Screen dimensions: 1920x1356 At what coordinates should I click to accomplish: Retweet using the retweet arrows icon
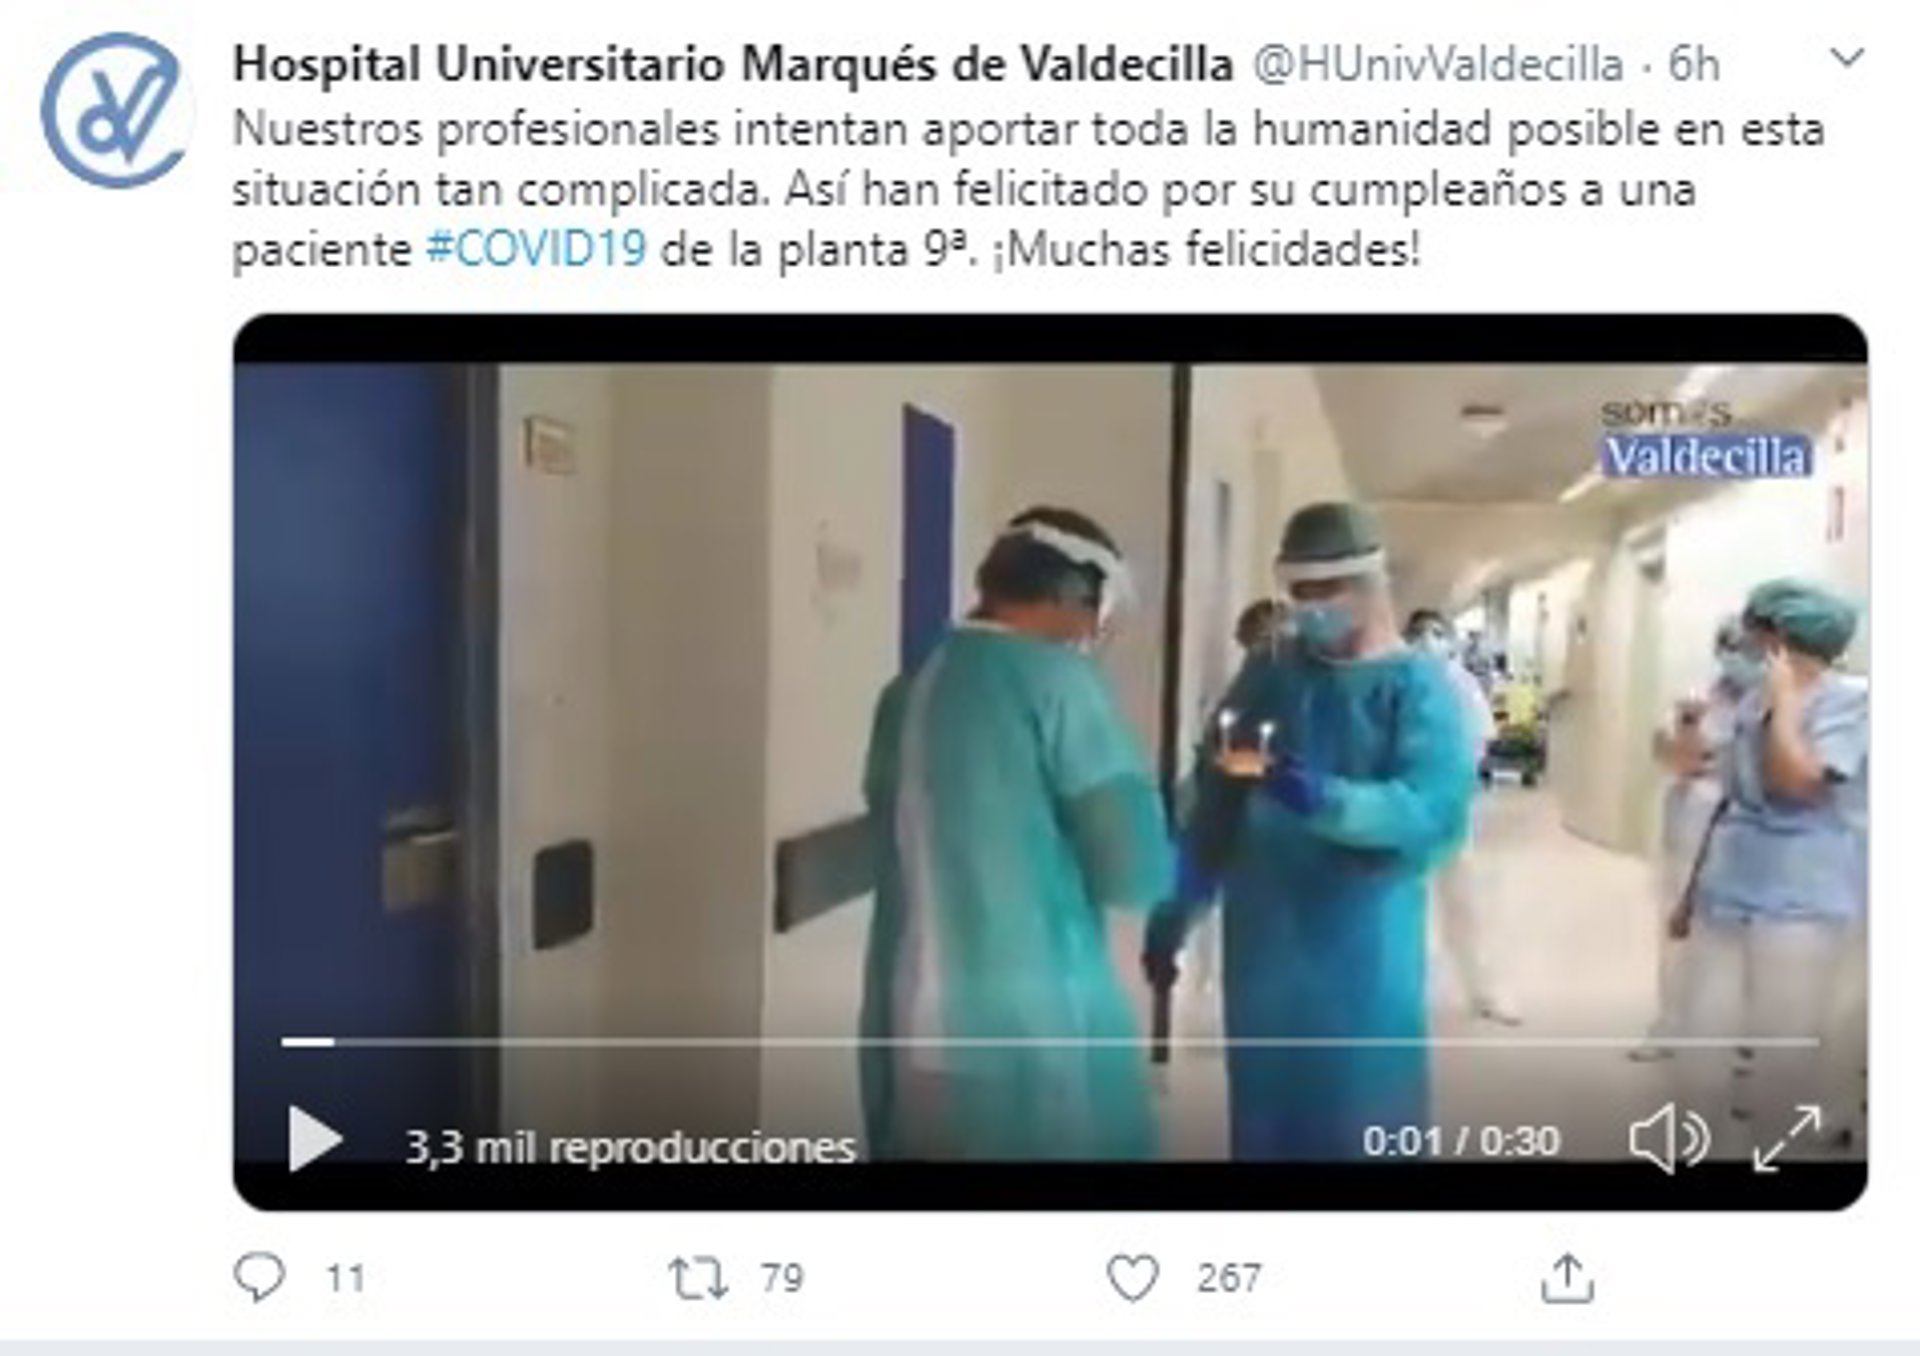tap(697, 1278)
